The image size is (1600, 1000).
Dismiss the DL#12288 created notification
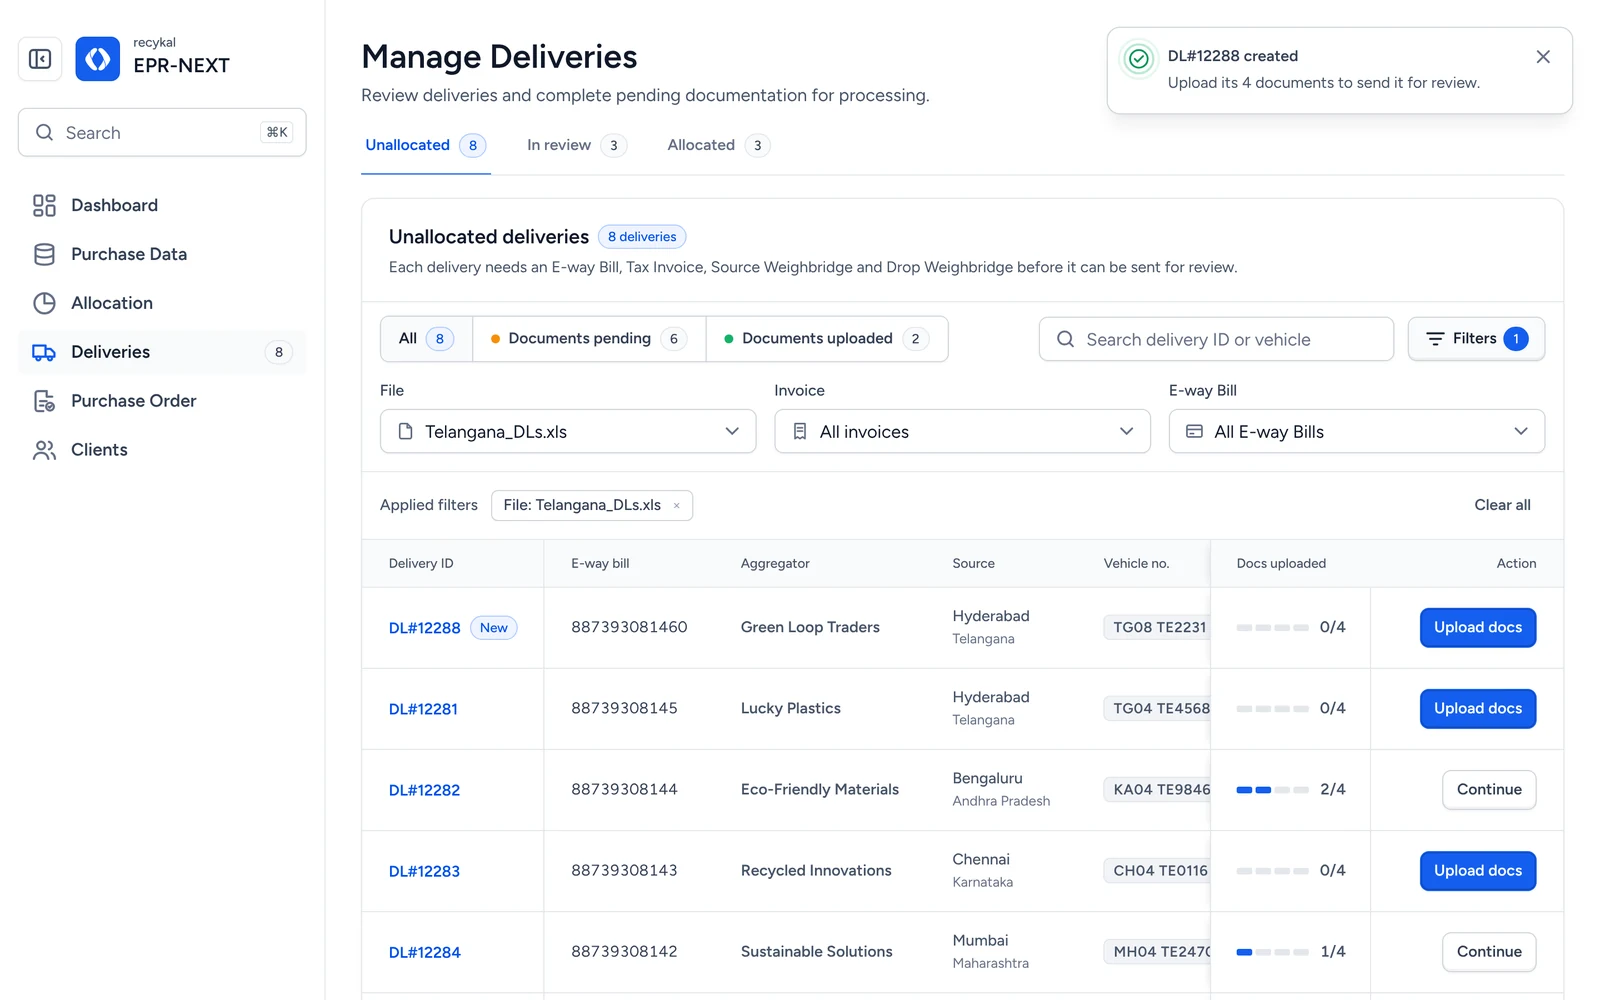[x=1543, y=57]
